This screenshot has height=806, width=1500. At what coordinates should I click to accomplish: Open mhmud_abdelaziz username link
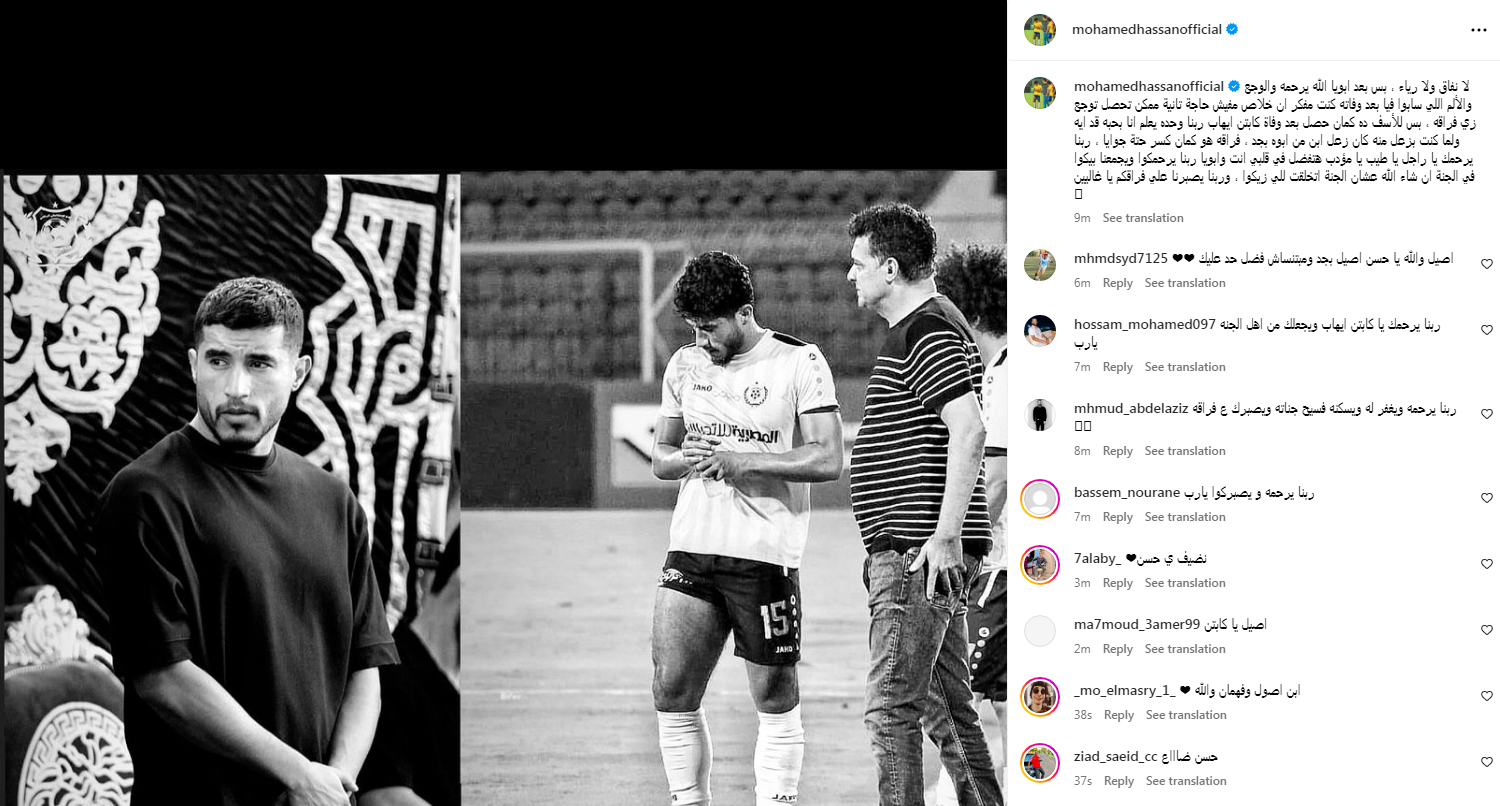1129,408
